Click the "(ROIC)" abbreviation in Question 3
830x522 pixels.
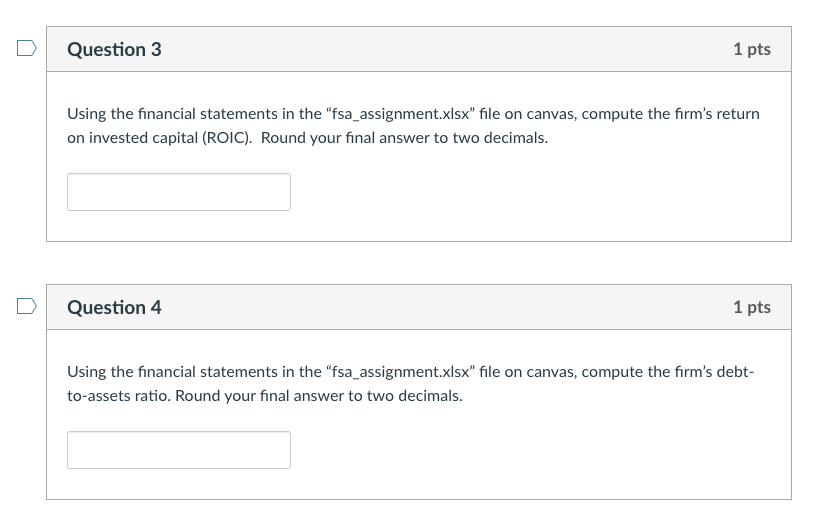[x=229, y=138]
